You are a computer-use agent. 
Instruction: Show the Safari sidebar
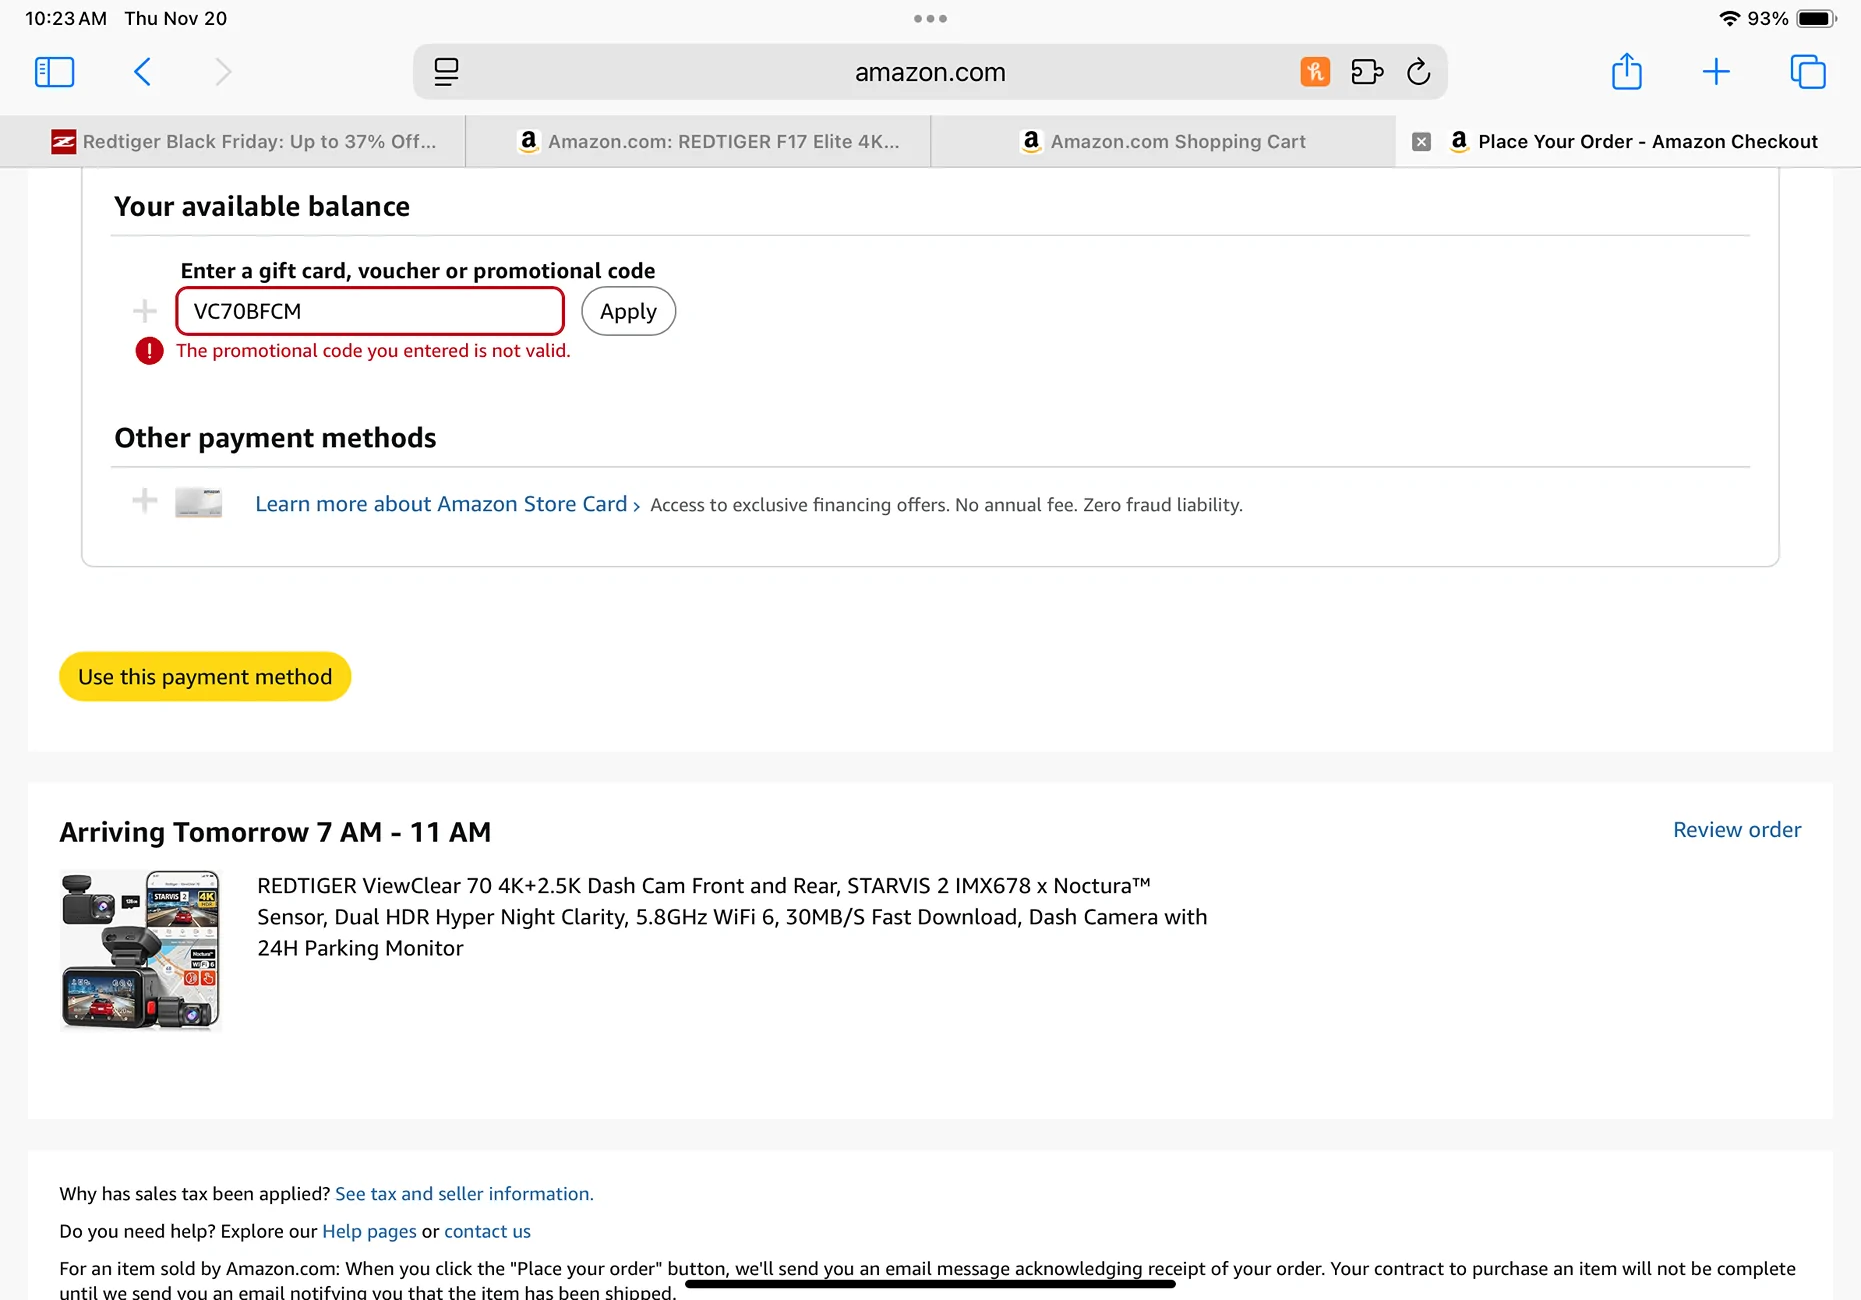tap(54, 72)
